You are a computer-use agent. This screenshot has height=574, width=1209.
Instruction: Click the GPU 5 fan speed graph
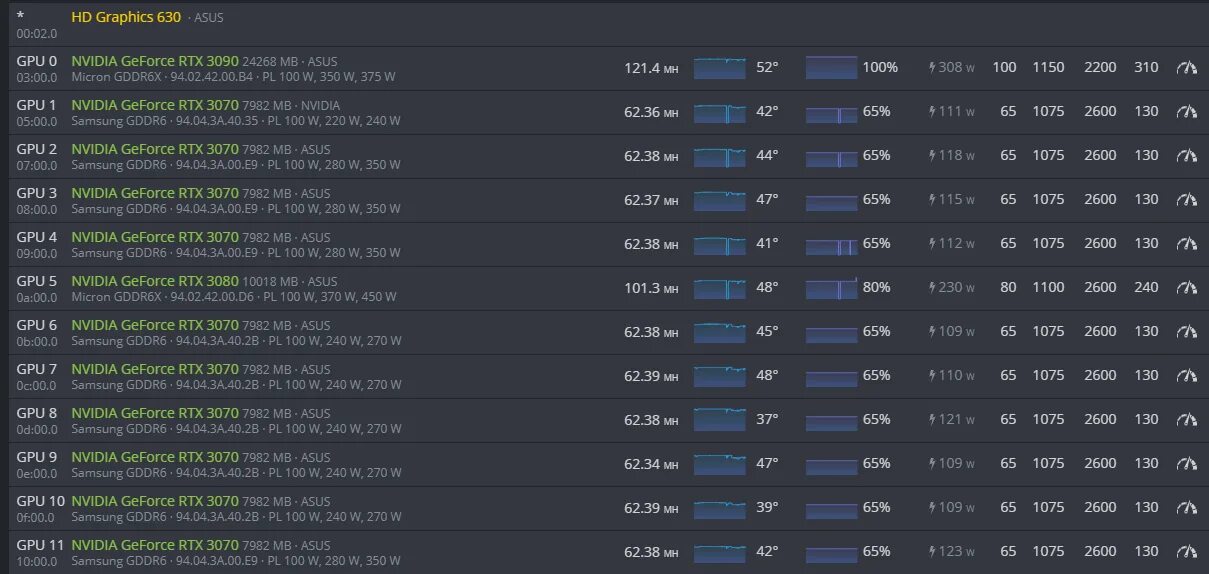(831, 288)
